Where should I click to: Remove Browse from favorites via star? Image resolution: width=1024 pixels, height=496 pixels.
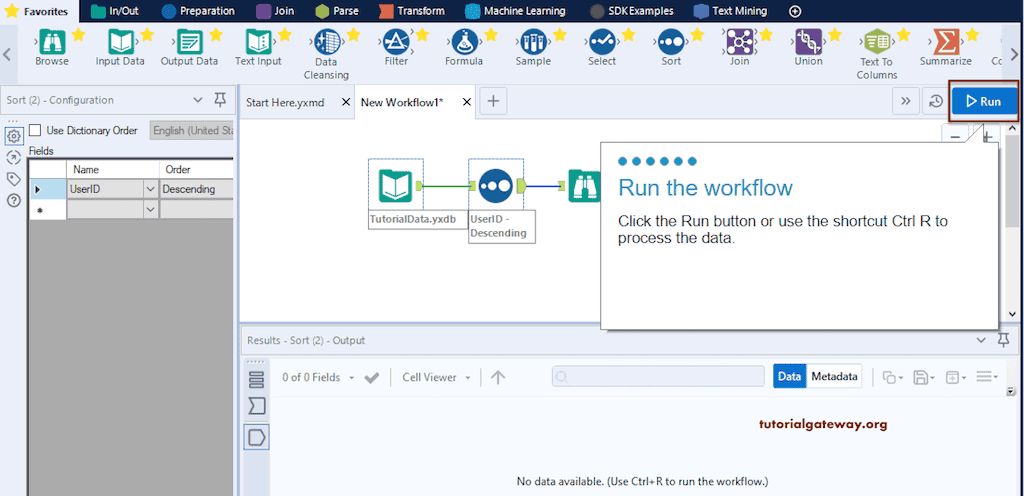(78, 35)
